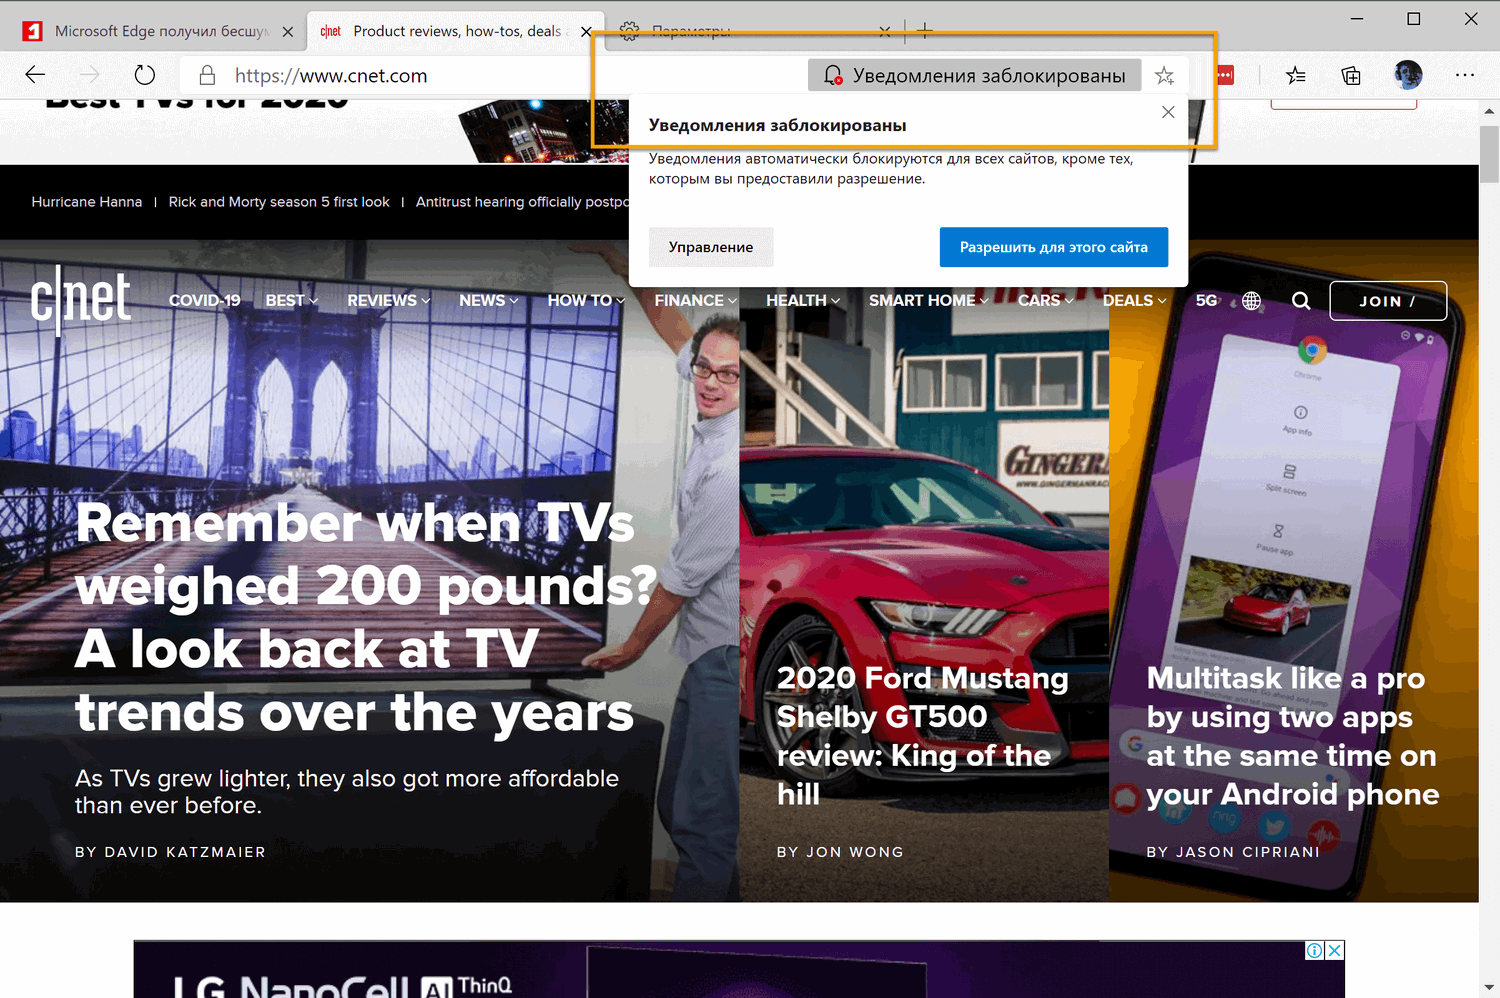Open the Favorites list

pyautogui.click(x=1296, y=75)
